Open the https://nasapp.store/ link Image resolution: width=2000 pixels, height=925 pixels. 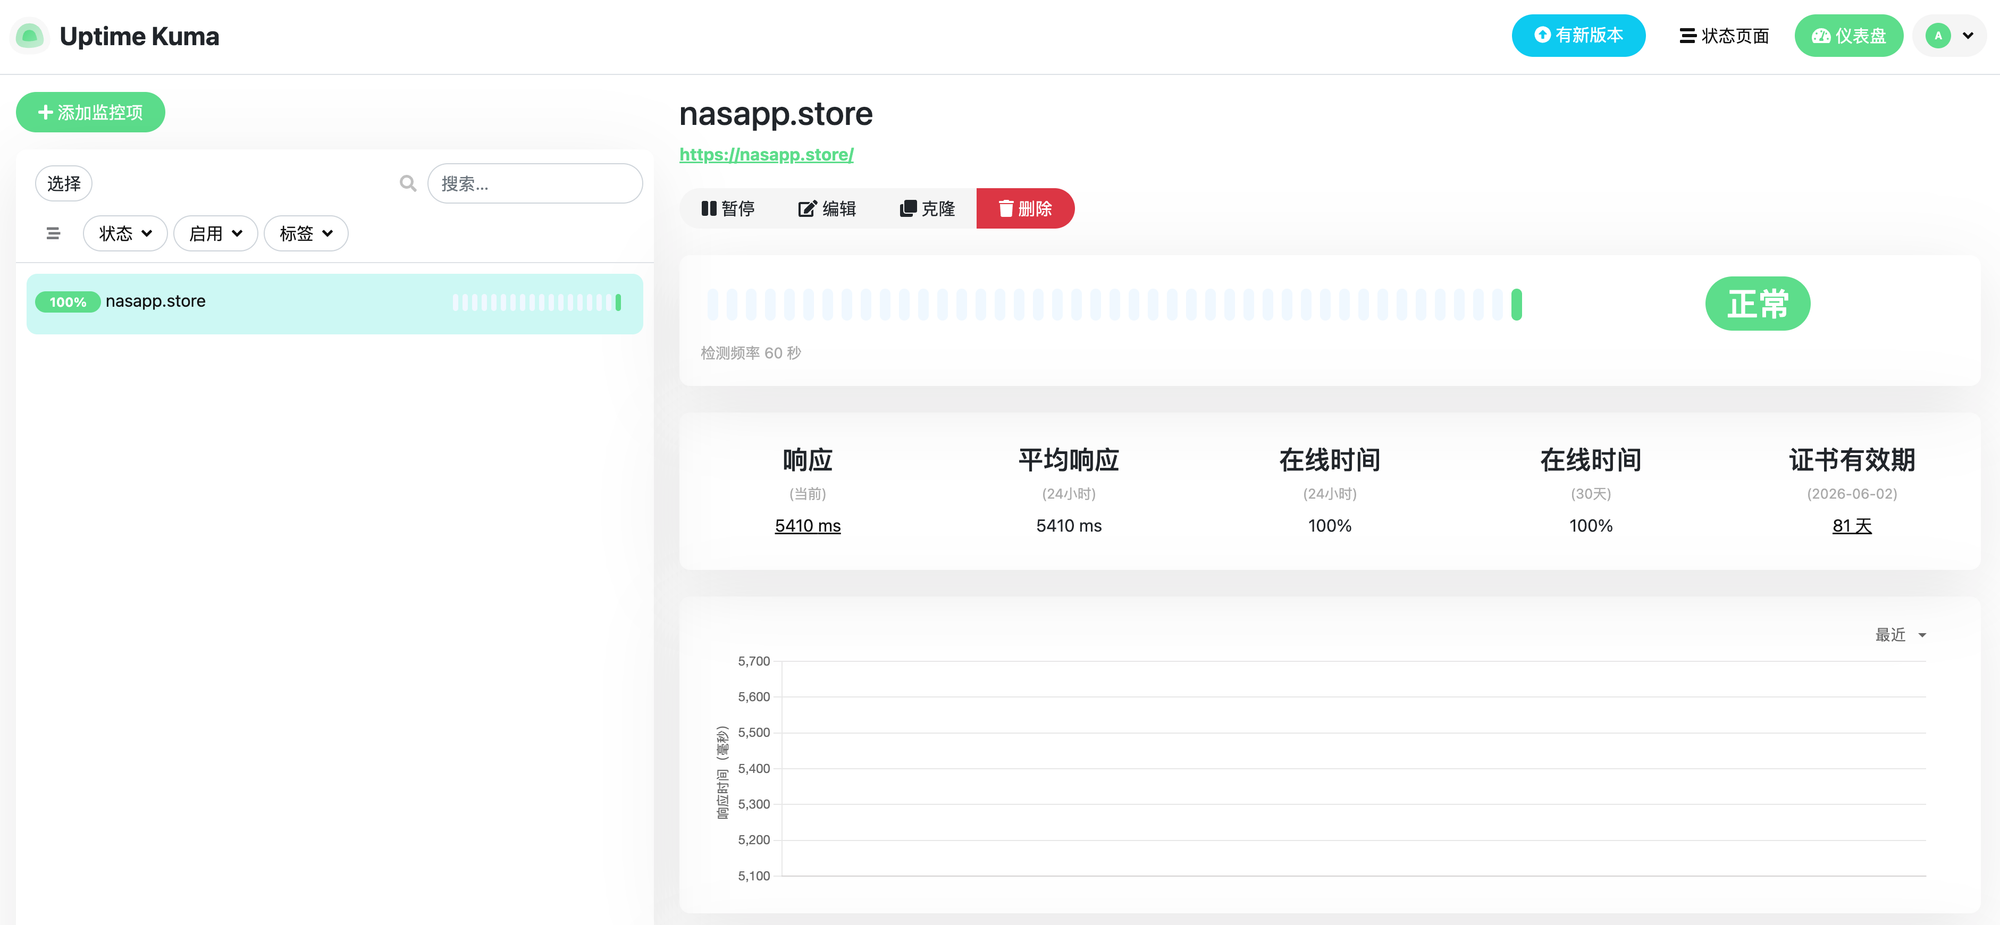766,155
